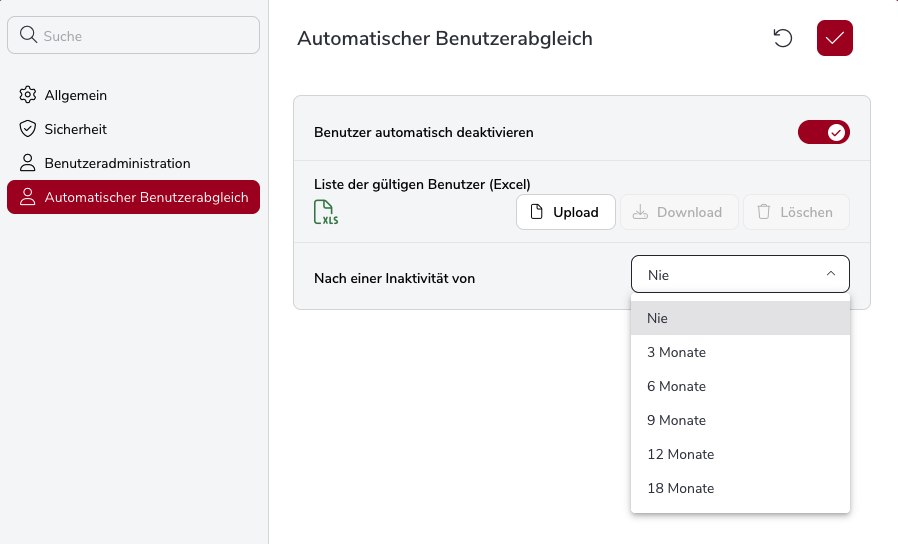898x544 pixels.
Task: Click the Löschen button
Action: [x=796, y=212]
